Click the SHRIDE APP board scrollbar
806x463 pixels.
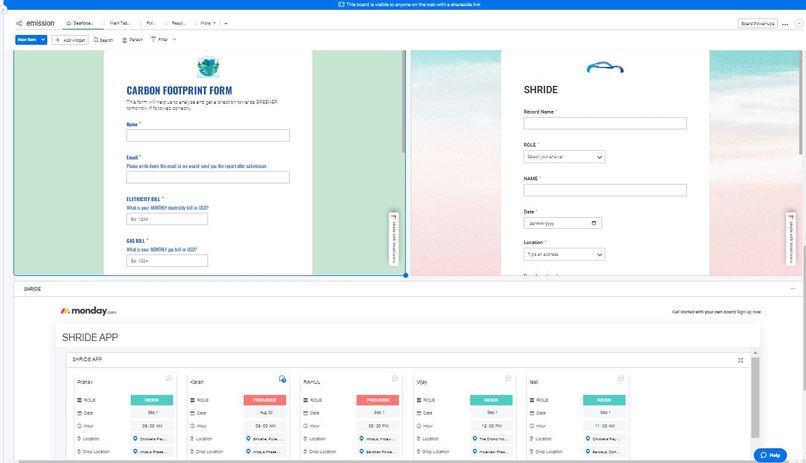pyautogui.click(x=755, y=397)
